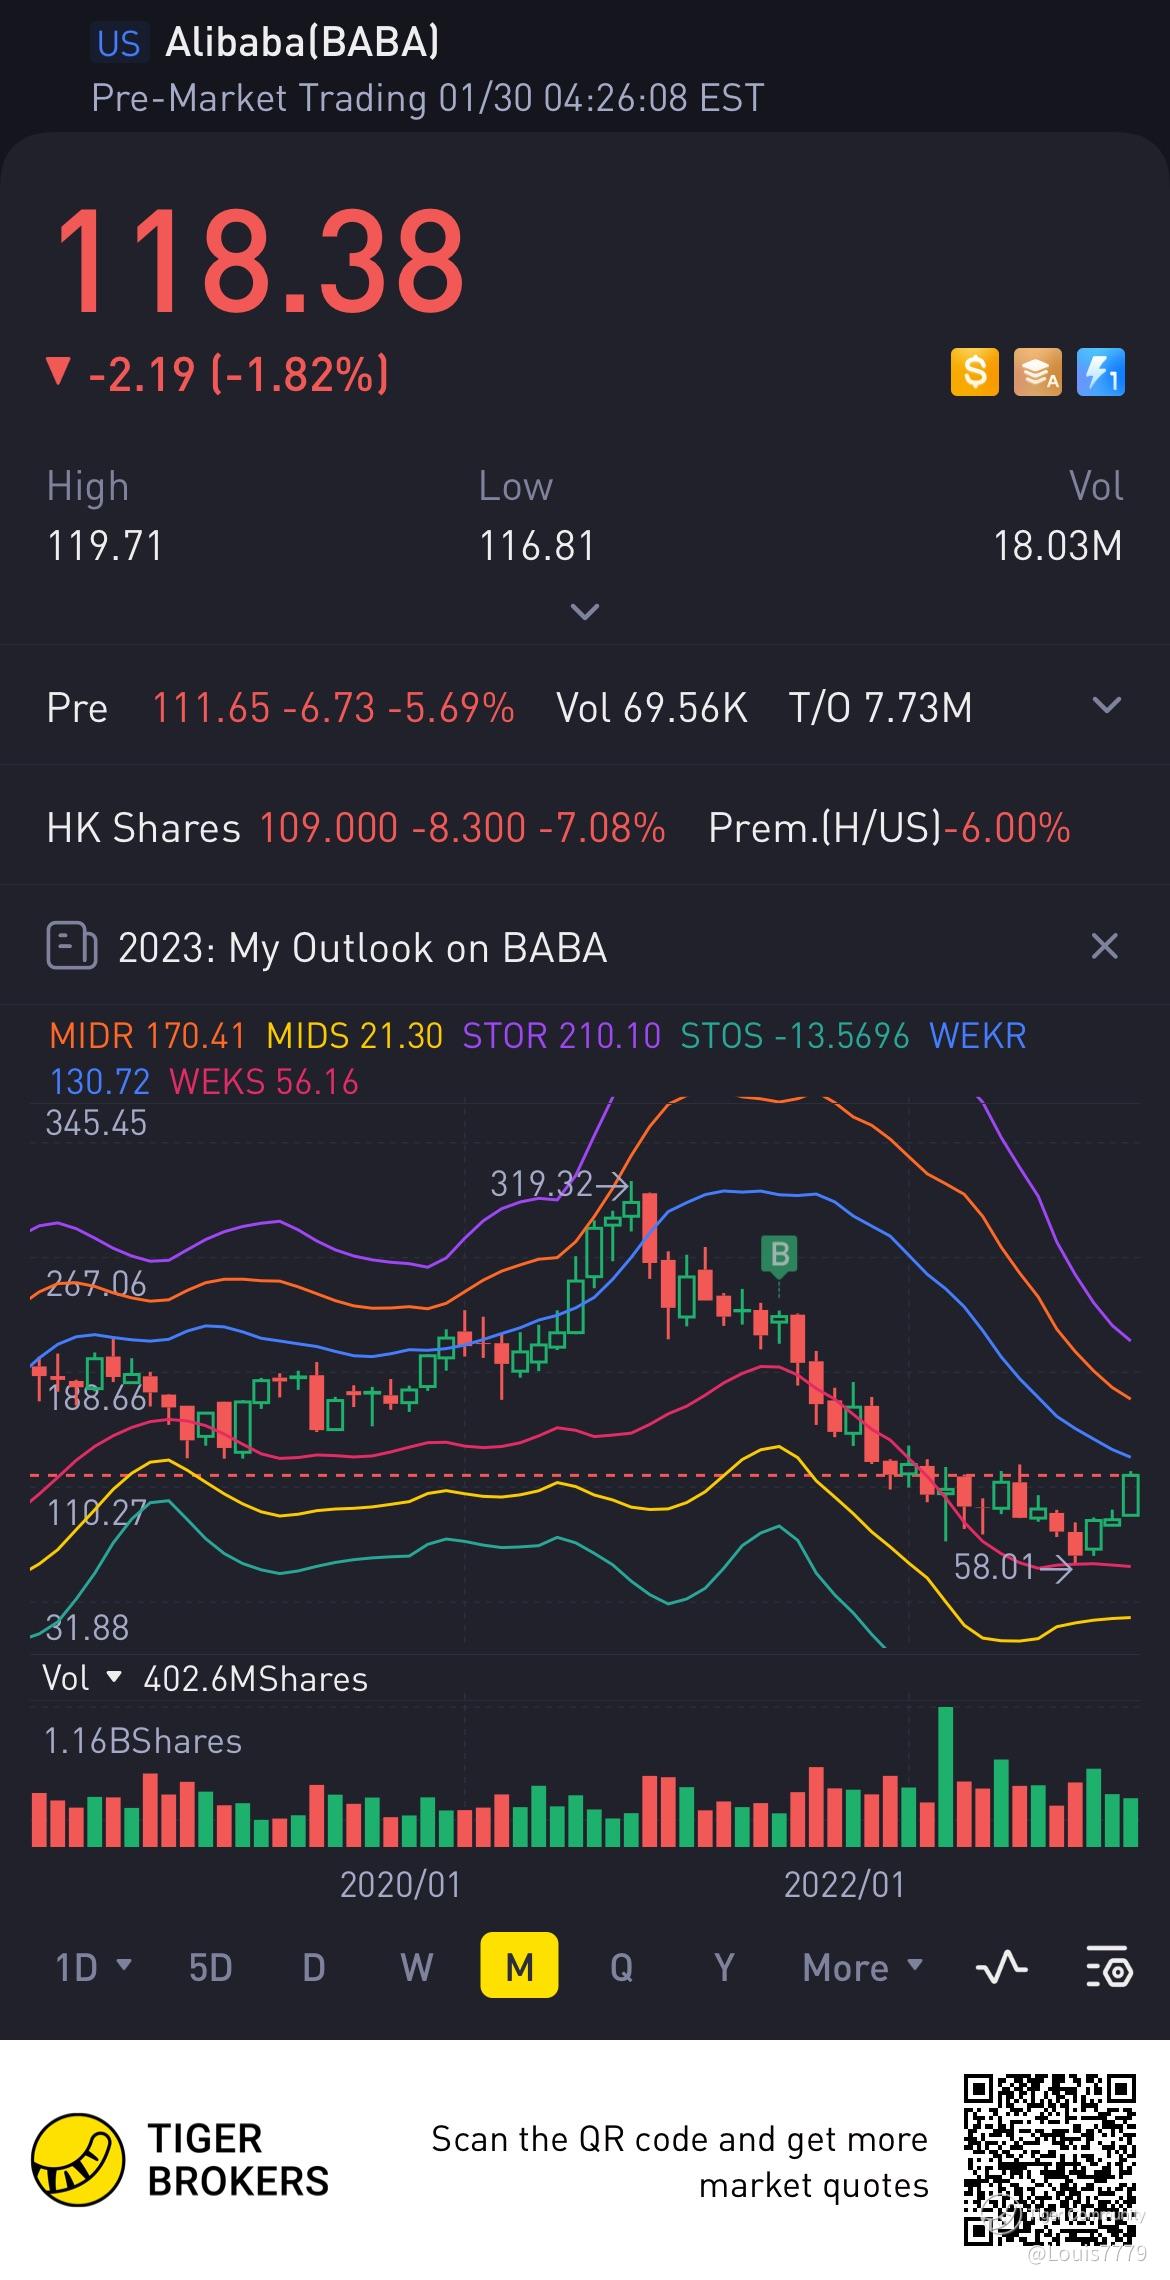Tap the STOS -13.5696 indicator label

coord(795,1035)
